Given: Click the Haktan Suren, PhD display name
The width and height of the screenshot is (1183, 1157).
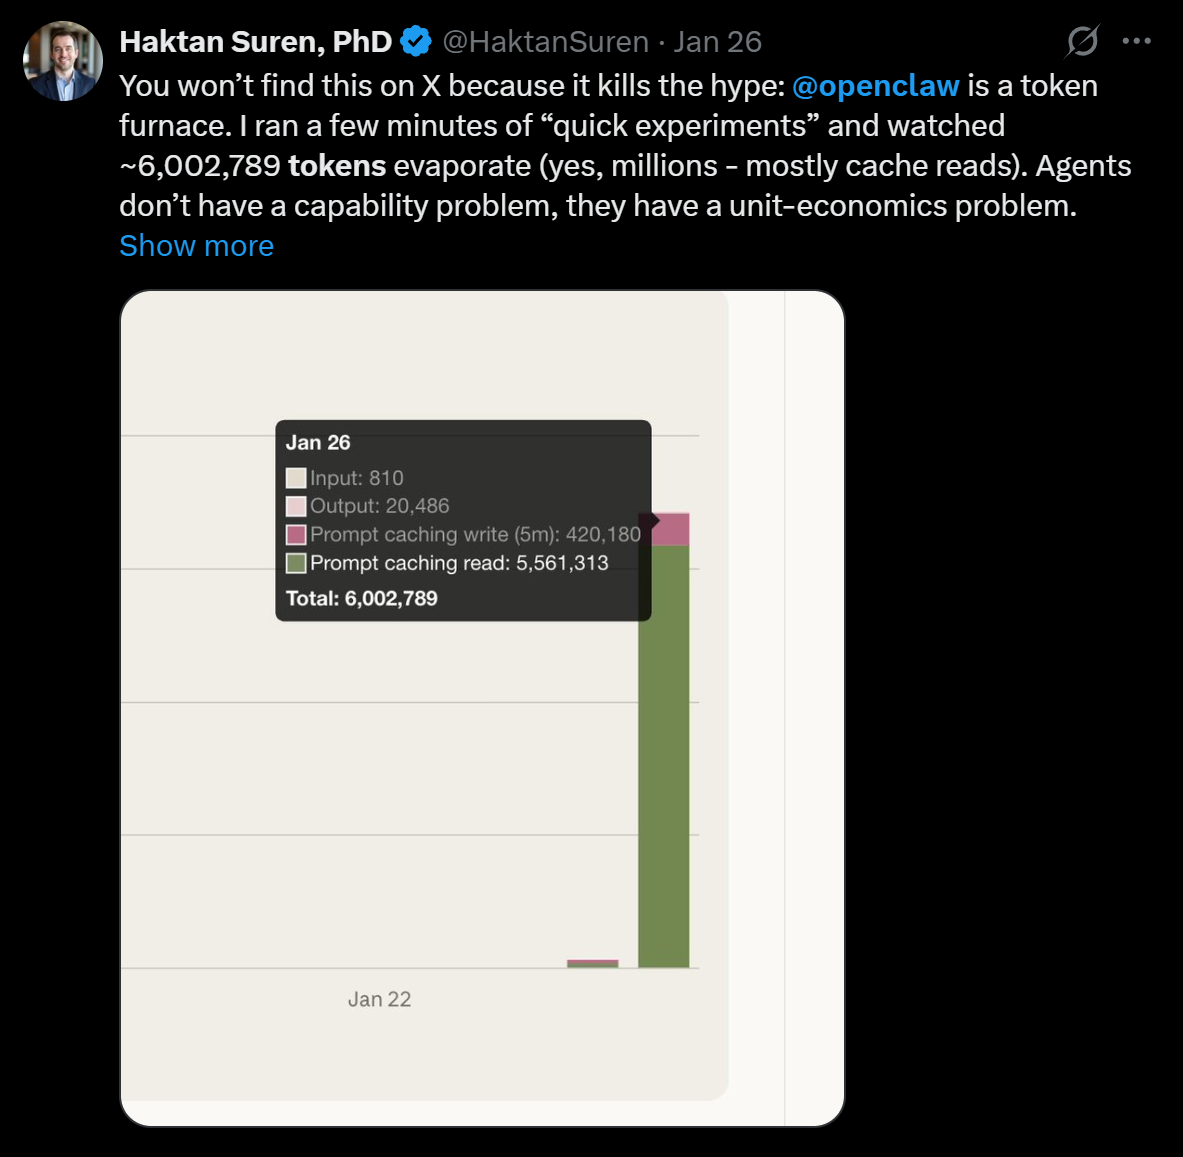Looking at the screenshot, I should (256, 41).
